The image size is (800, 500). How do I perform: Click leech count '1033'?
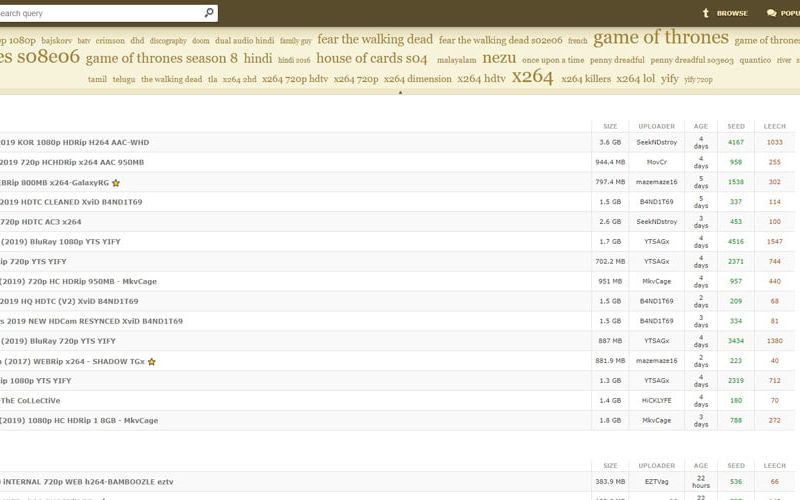pos(774,142)
